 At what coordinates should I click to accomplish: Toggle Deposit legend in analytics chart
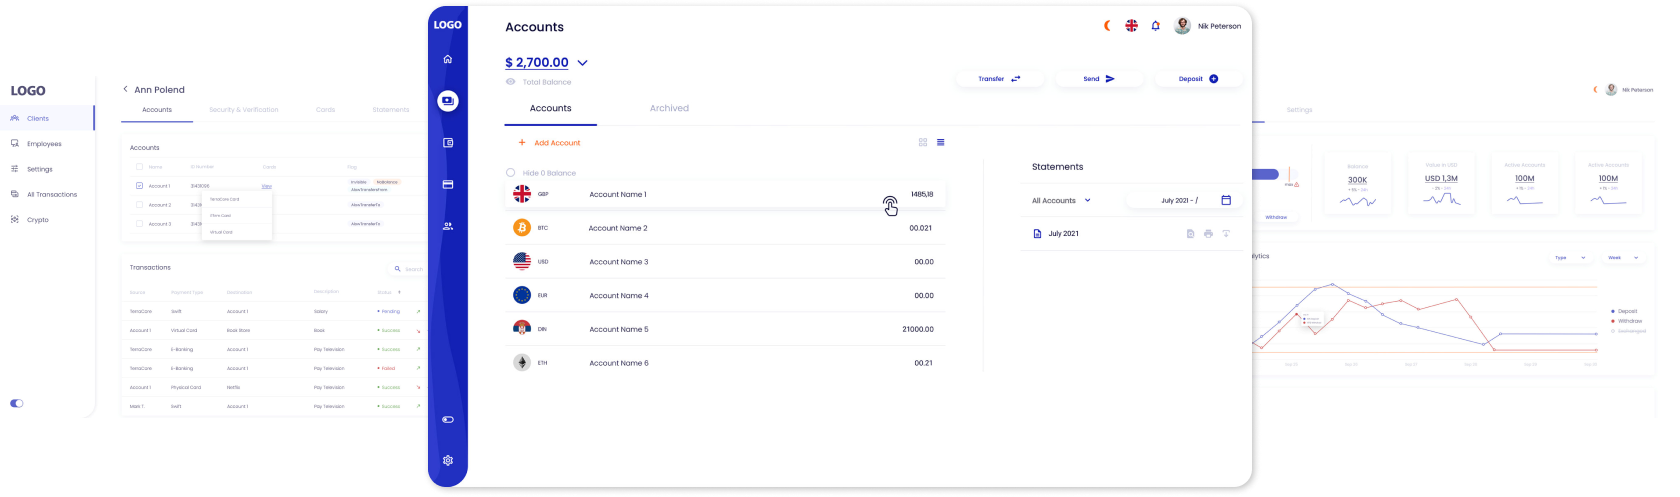[x=1625, y=312]
